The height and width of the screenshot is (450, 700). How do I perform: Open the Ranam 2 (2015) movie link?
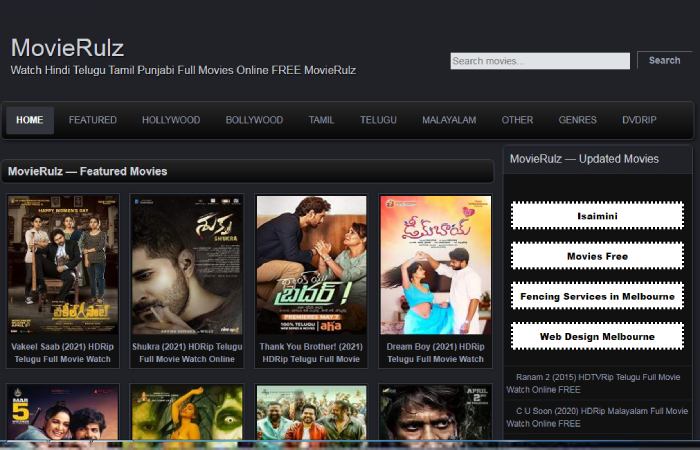597,382
